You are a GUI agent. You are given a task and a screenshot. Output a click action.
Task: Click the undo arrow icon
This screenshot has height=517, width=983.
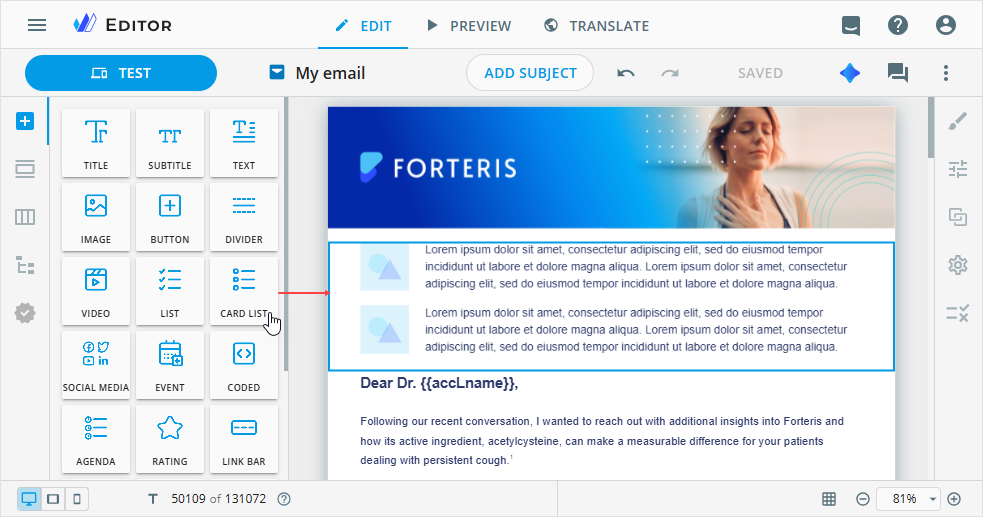tap(626, 73)
